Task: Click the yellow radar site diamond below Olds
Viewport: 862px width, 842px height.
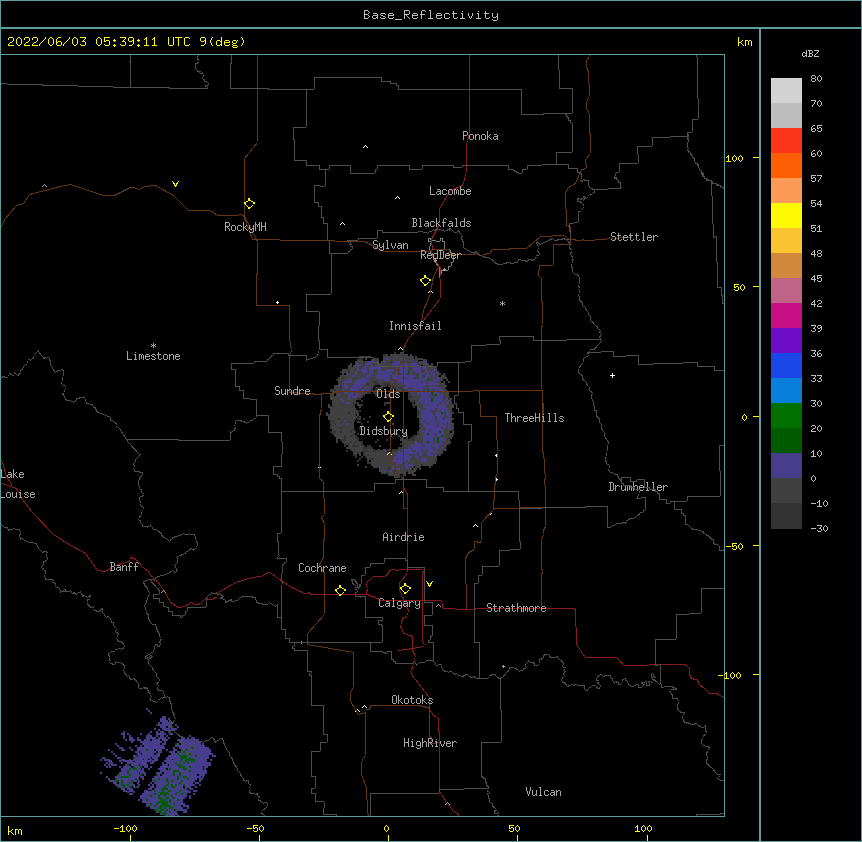Action: [389, 417]
